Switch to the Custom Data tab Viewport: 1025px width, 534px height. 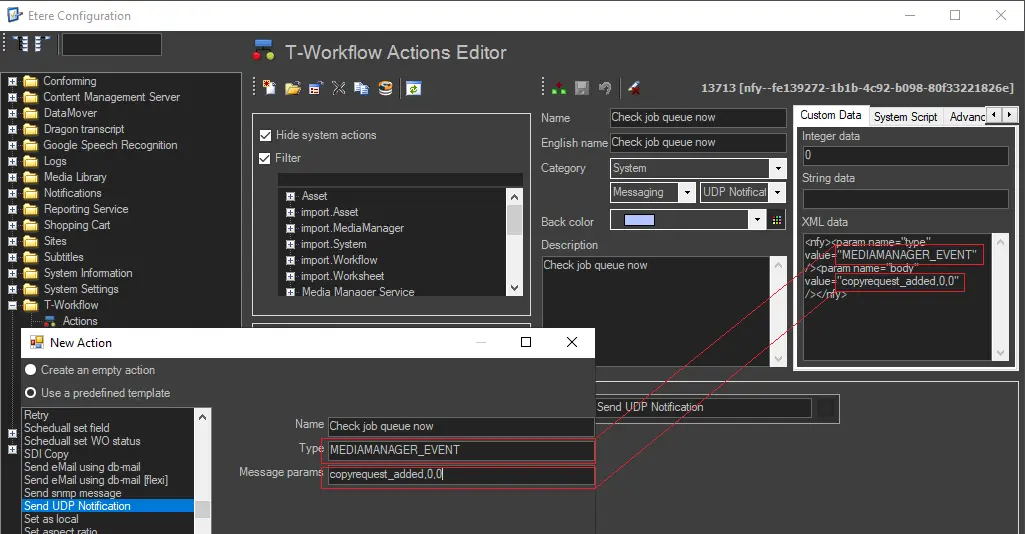[x=830, y=116]
